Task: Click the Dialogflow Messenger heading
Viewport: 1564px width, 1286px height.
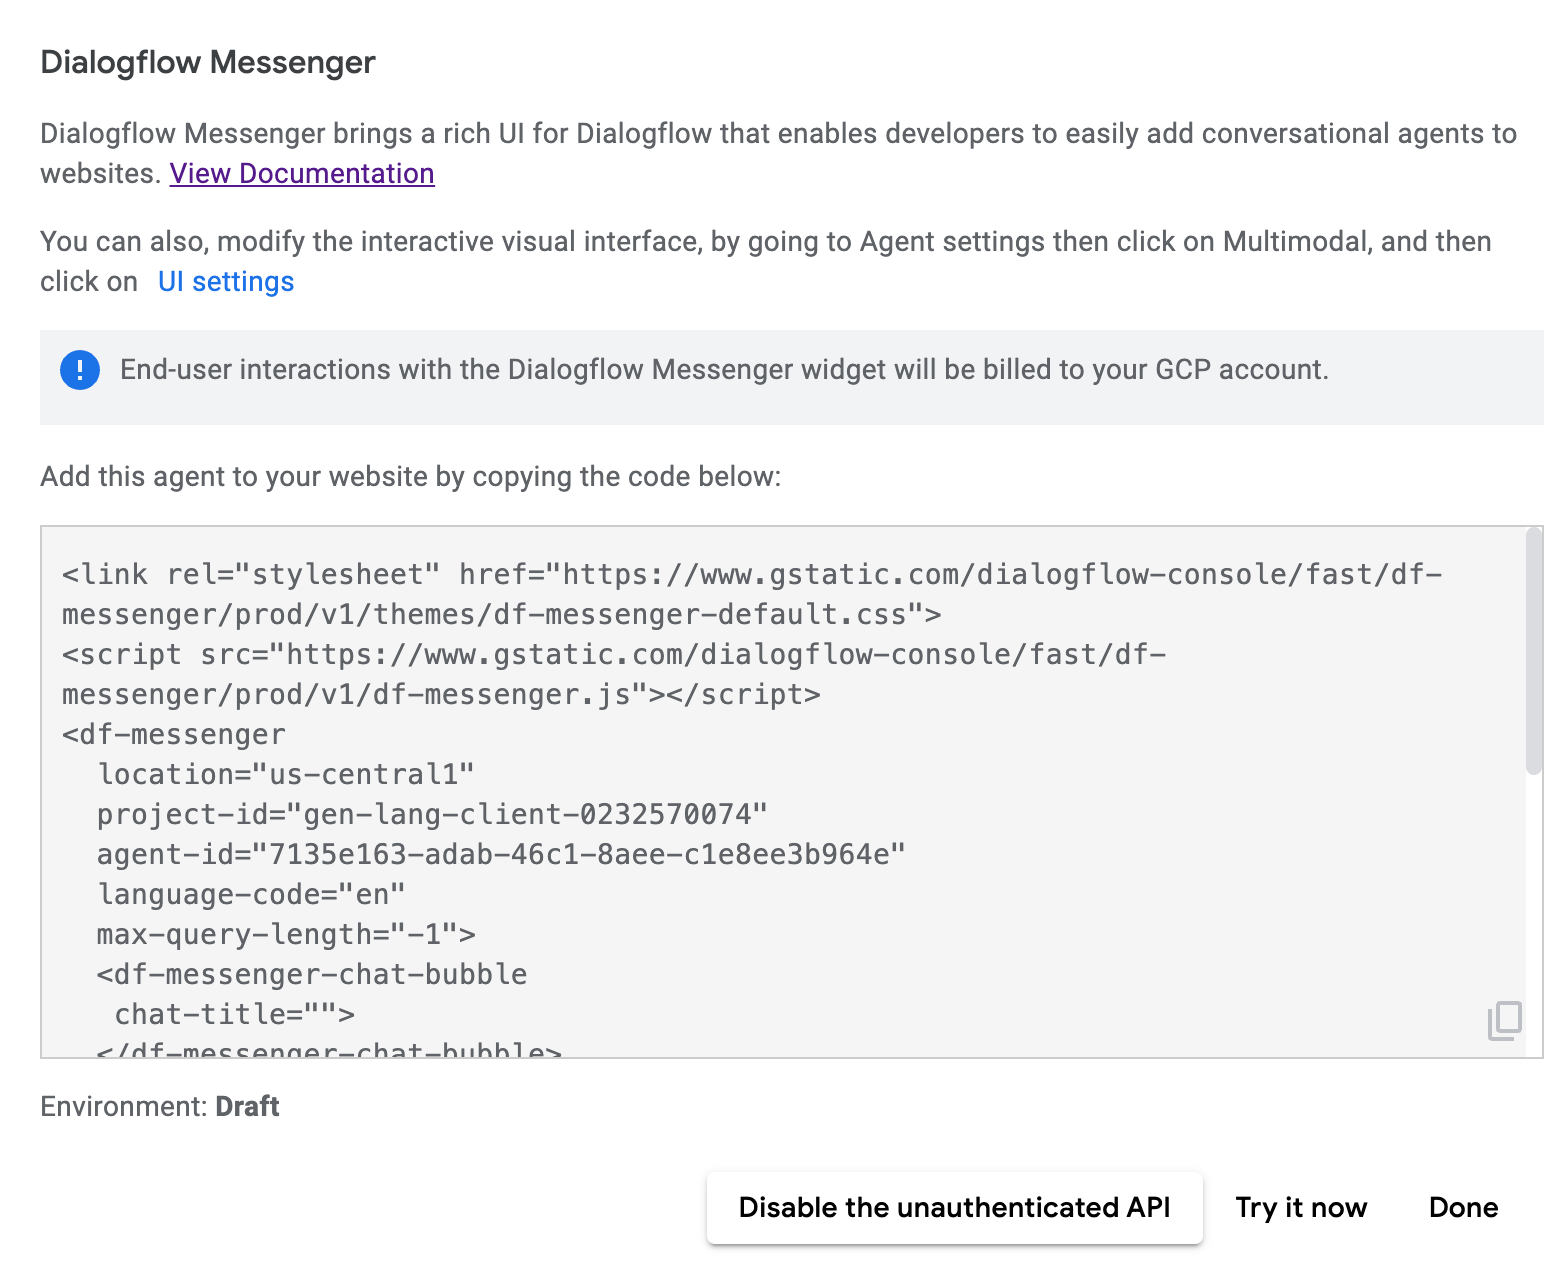Action: click(208, 62)
